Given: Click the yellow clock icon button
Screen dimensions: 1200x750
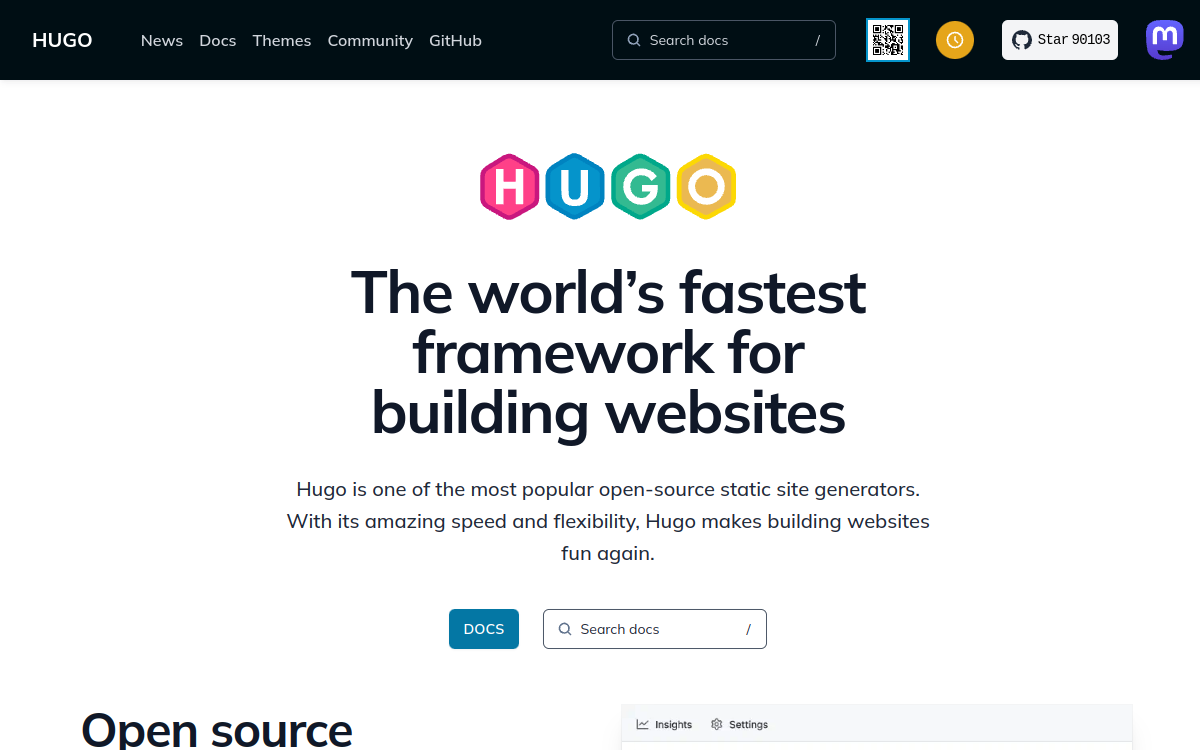Looking at the screenshot, I should (955, 40).
